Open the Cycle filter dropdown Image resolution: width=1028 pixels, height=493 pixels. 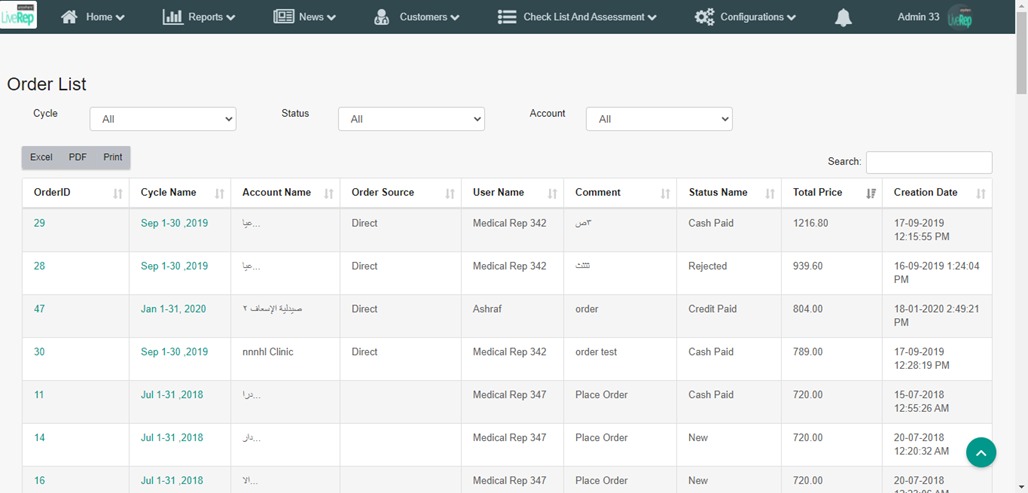click(163, 119)
